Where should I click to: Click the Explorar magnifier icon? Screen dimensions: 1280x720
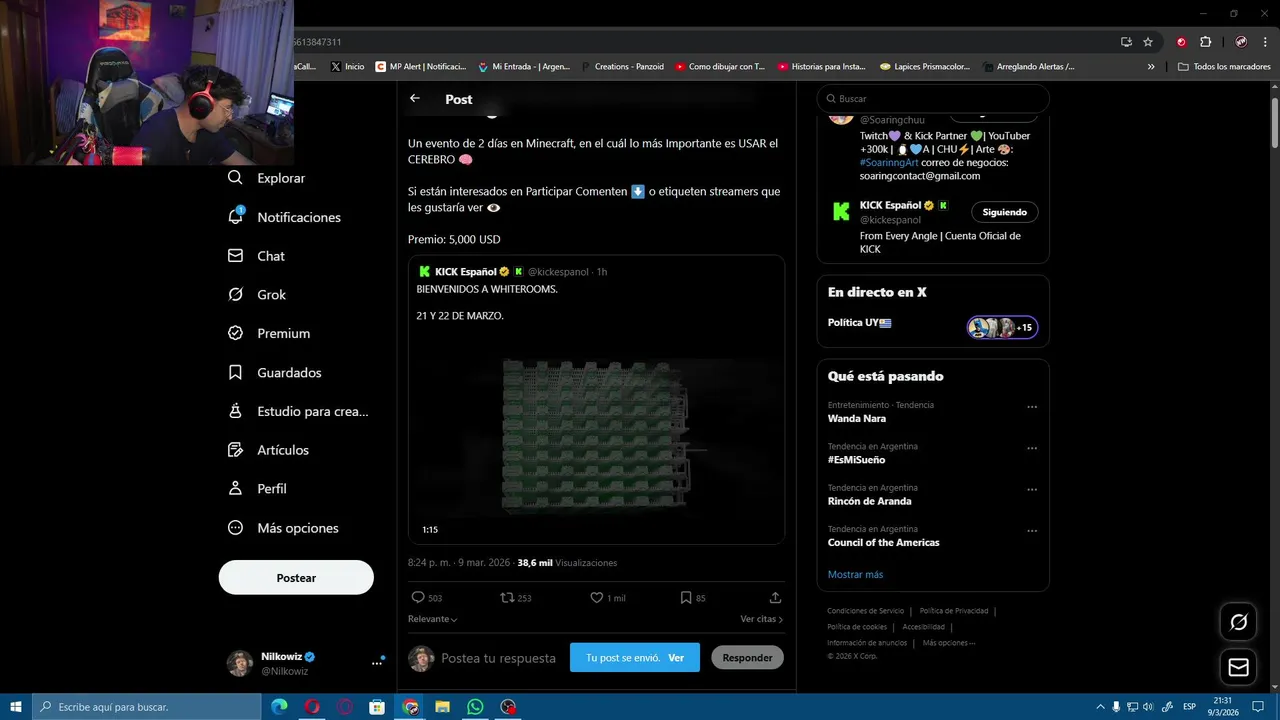pyautogui.click(x=235, y=177)
